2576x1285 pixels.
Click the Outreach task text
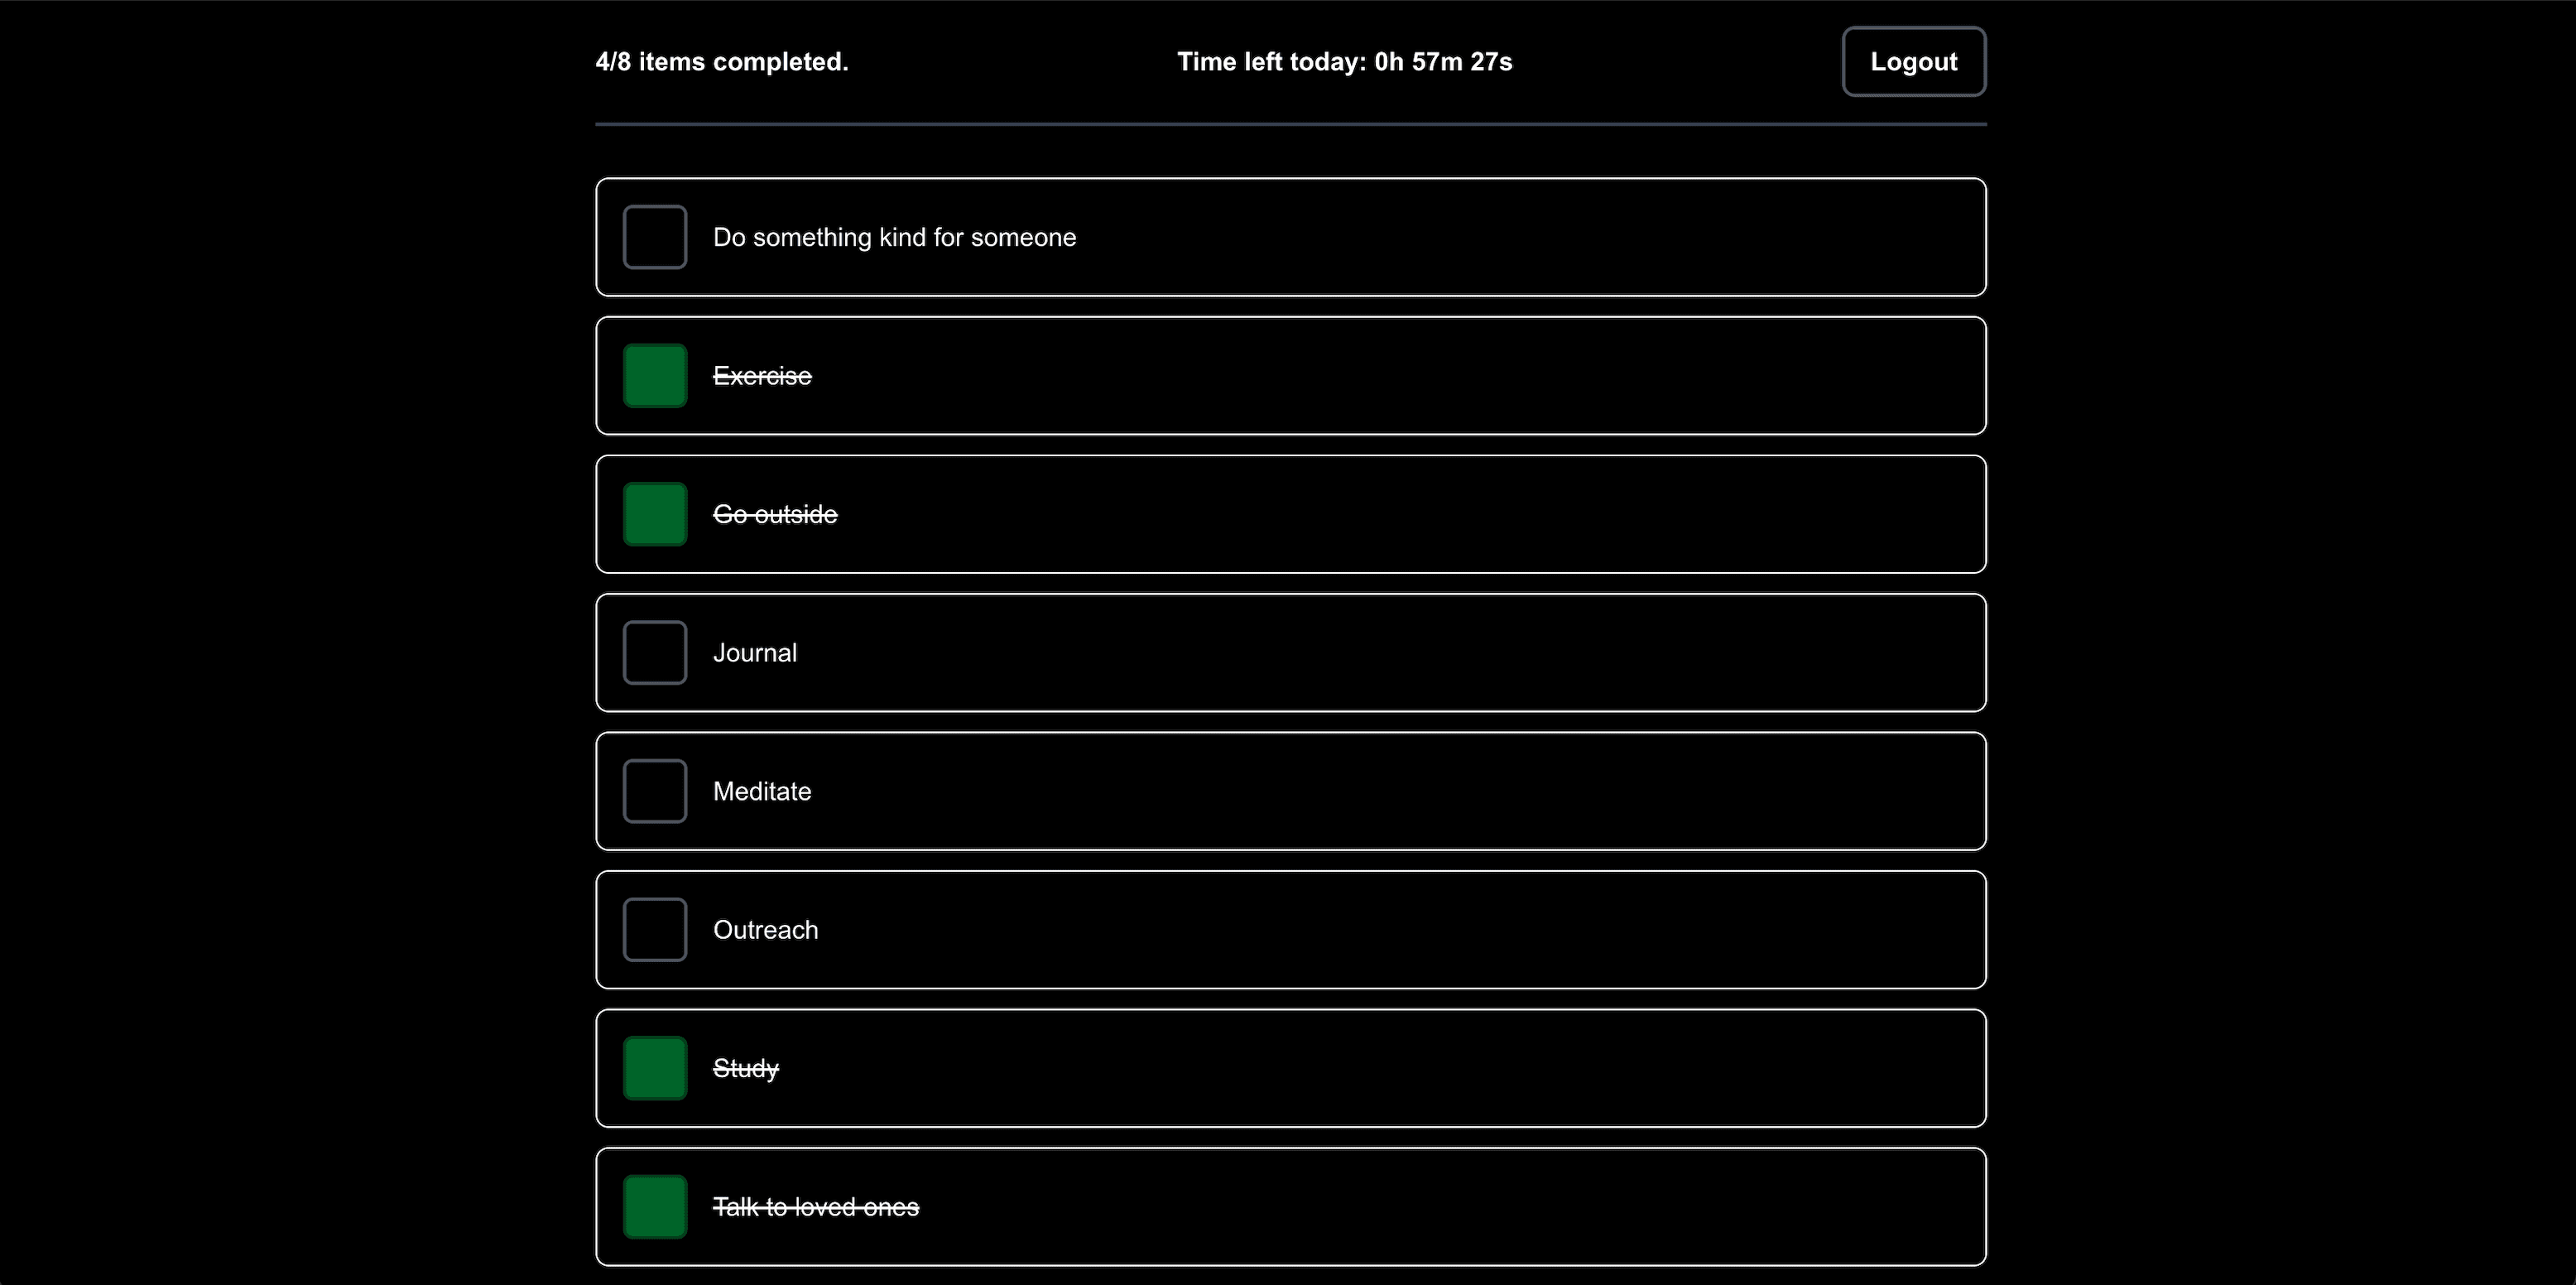(x=765, y=930)
